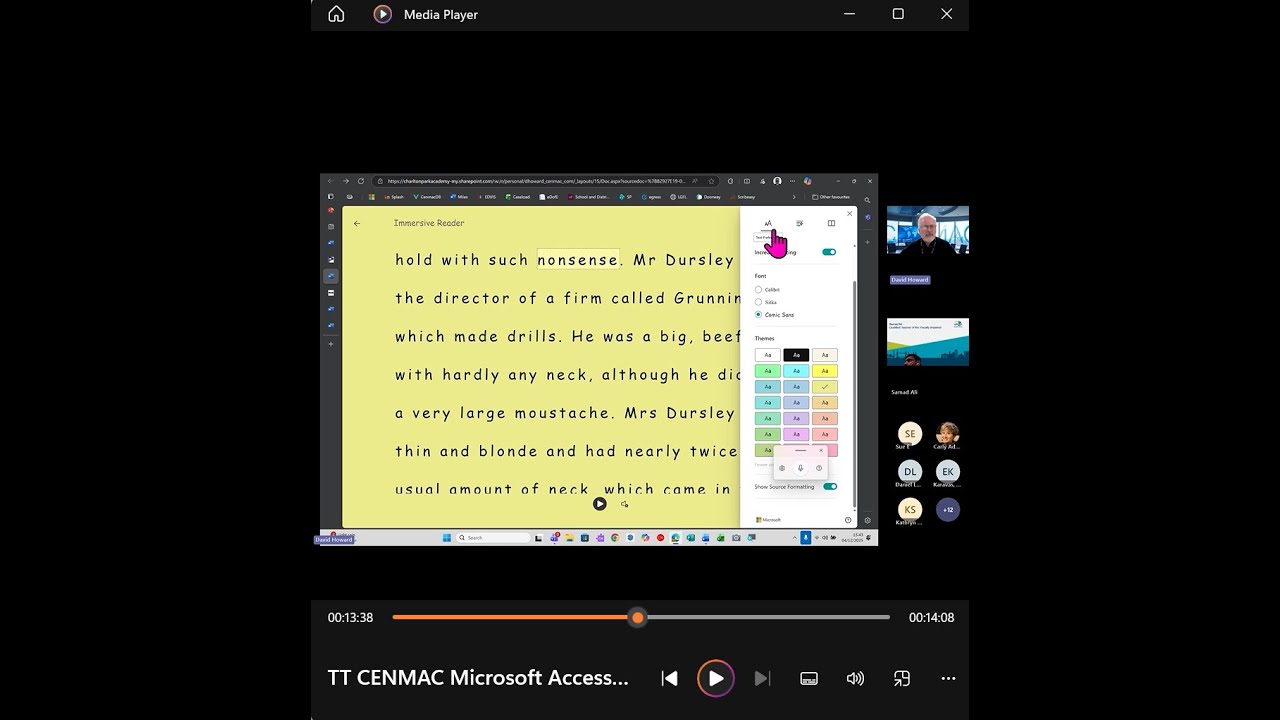This screenshot has height=720, width=1280.
Task: Click Samad Ali's shared slide thumbnail
Action: tap(928, 342)
